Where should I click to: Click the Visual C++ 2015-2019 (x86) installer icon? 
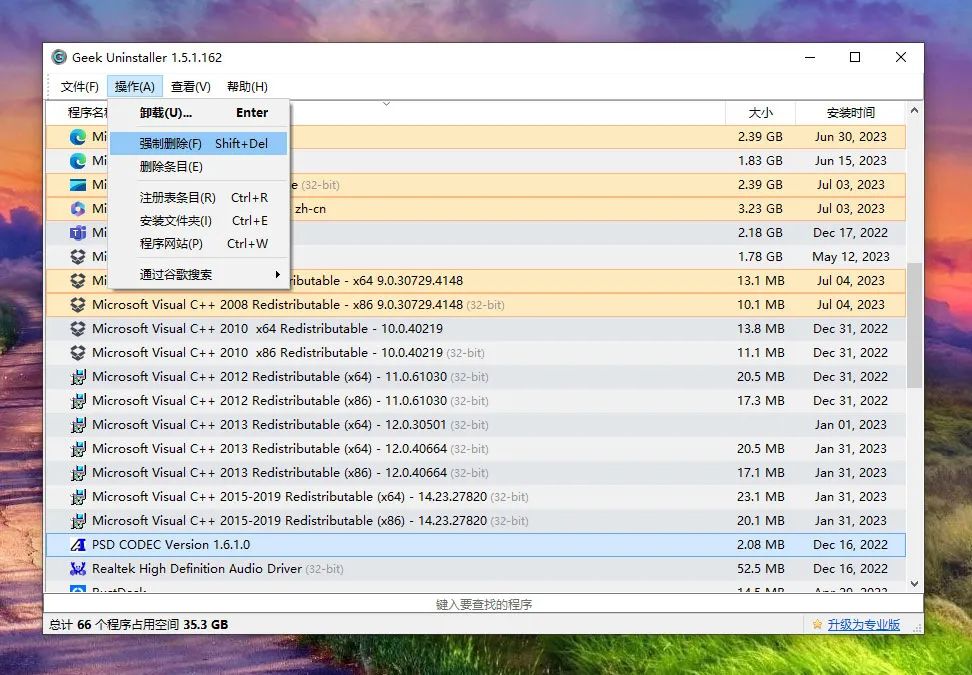pos(78,521)
